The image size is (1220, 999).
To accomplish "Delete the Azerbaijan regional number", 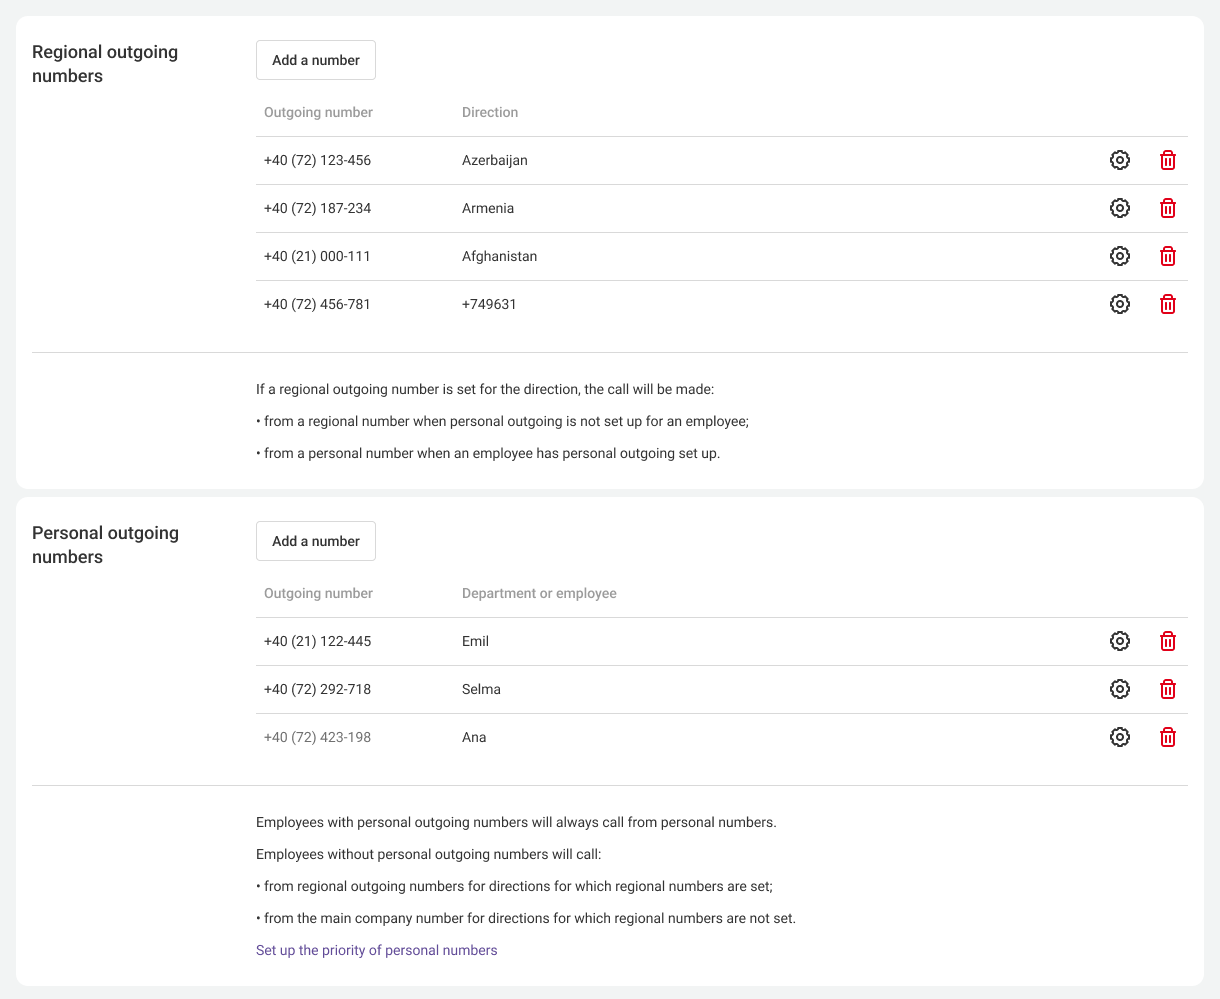I will [x=1167, y=160].
